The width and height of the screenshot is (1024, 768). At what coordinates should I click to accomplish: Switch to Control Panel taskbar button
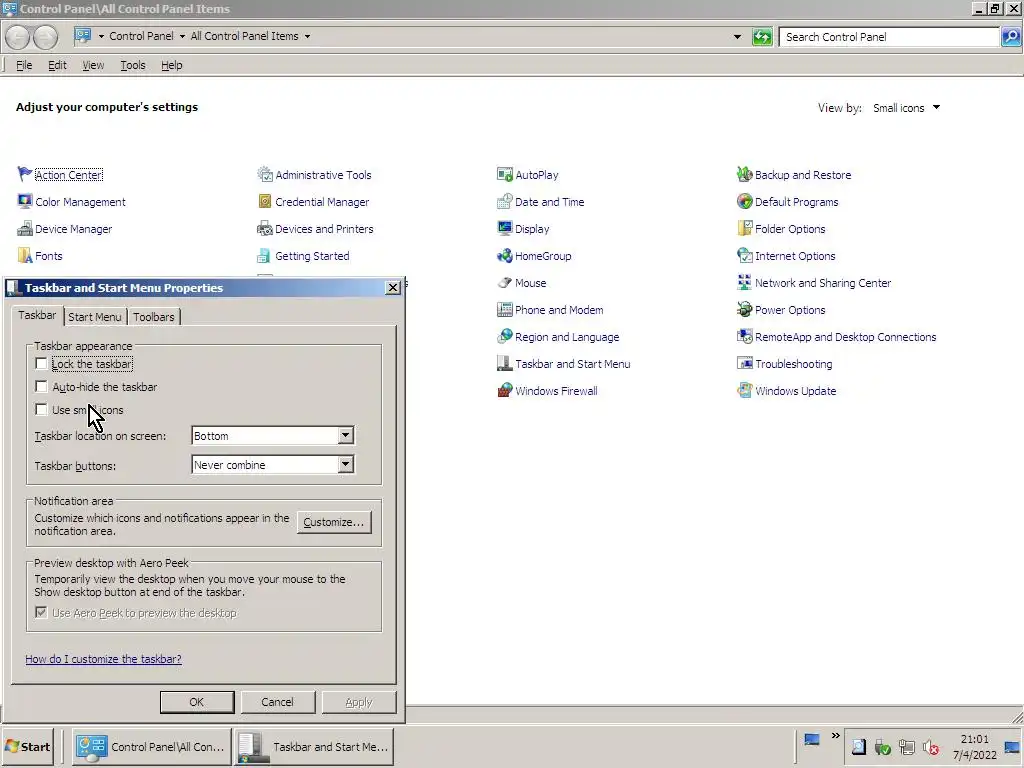tap(152, 746)
